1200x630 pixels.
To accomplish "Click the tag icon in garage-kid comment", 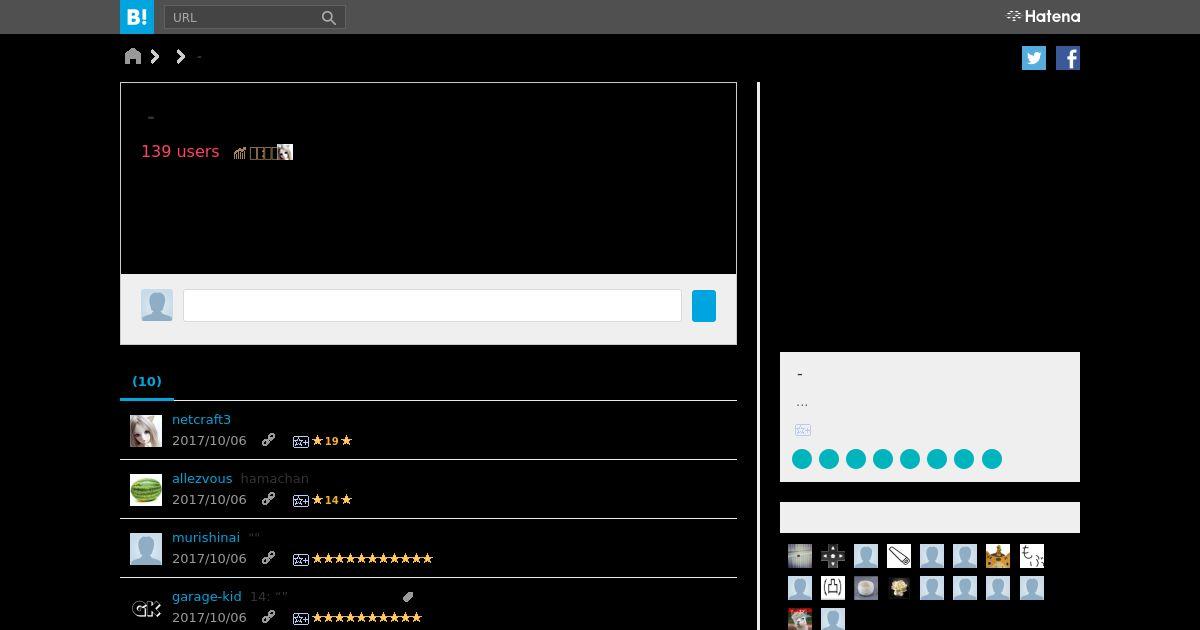I will coord(408,597).
